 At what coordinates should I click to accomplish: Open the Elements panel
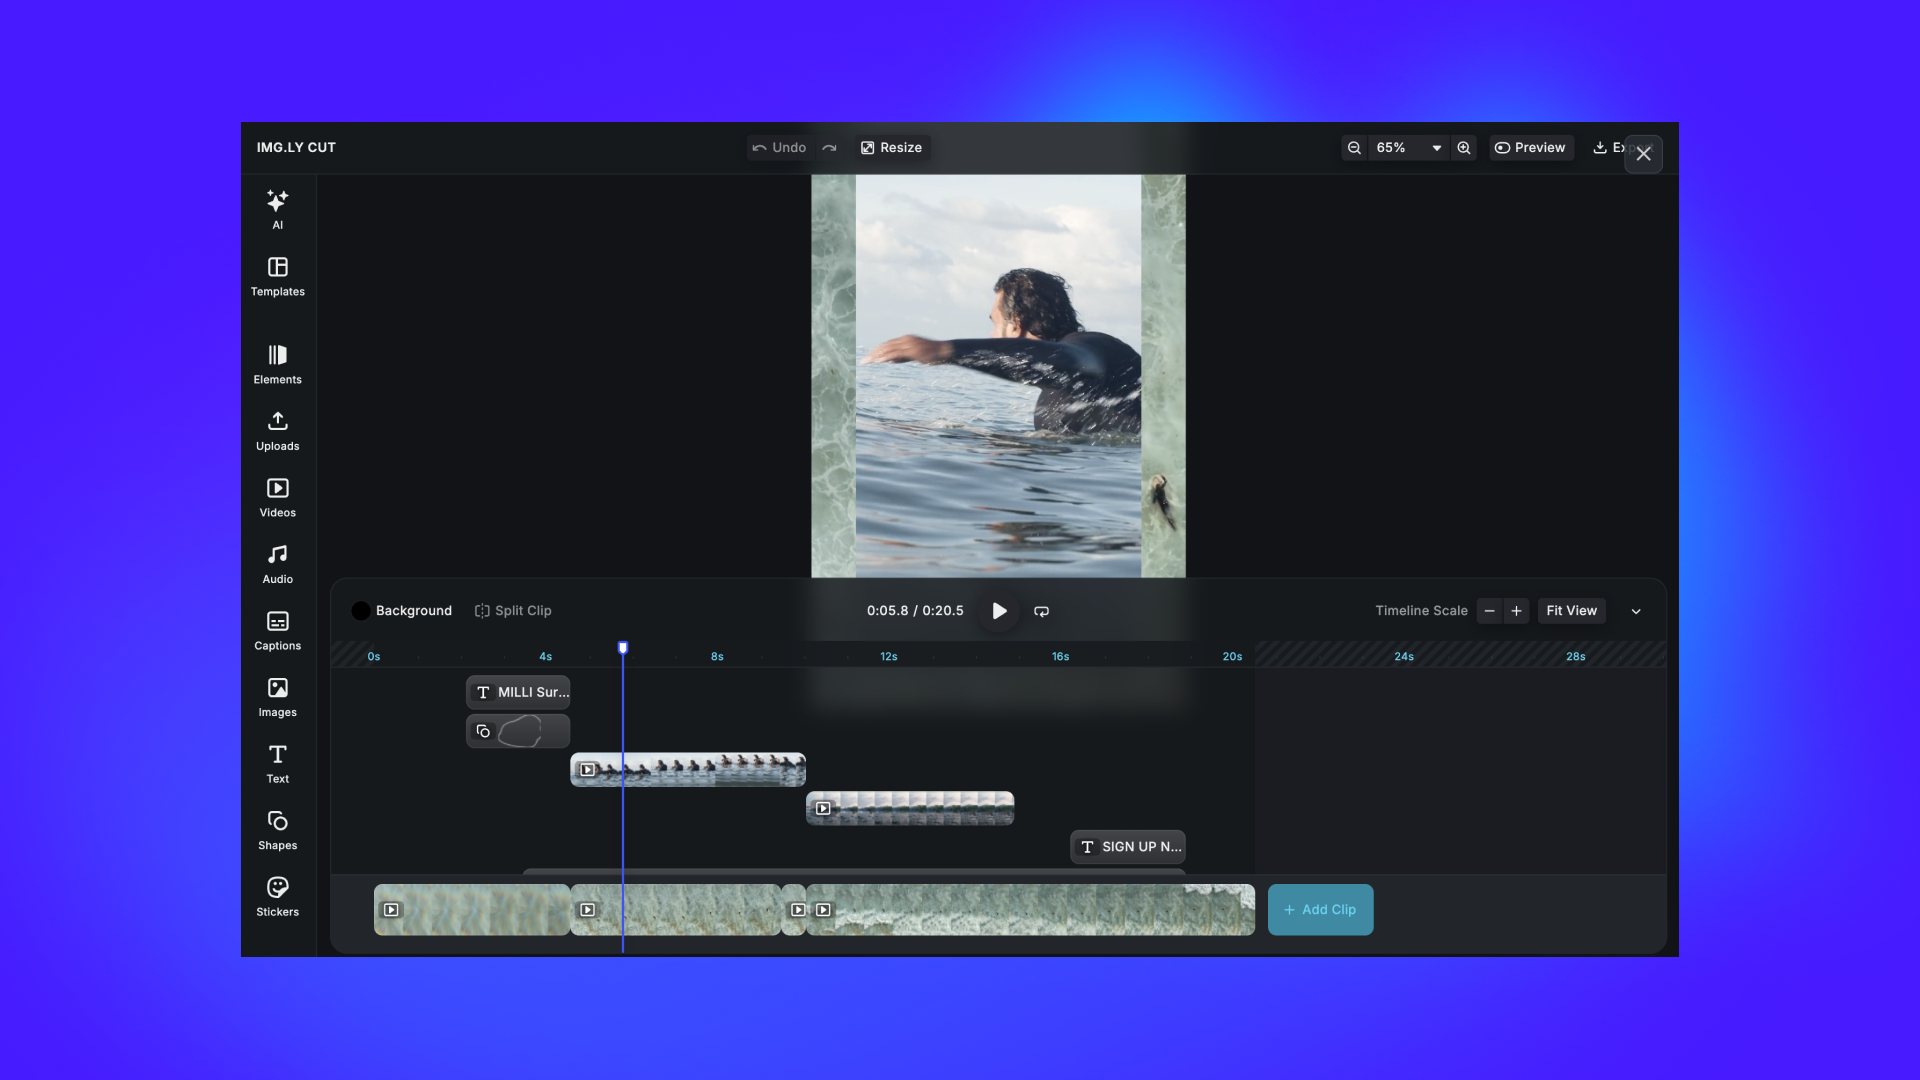(277, 362)
